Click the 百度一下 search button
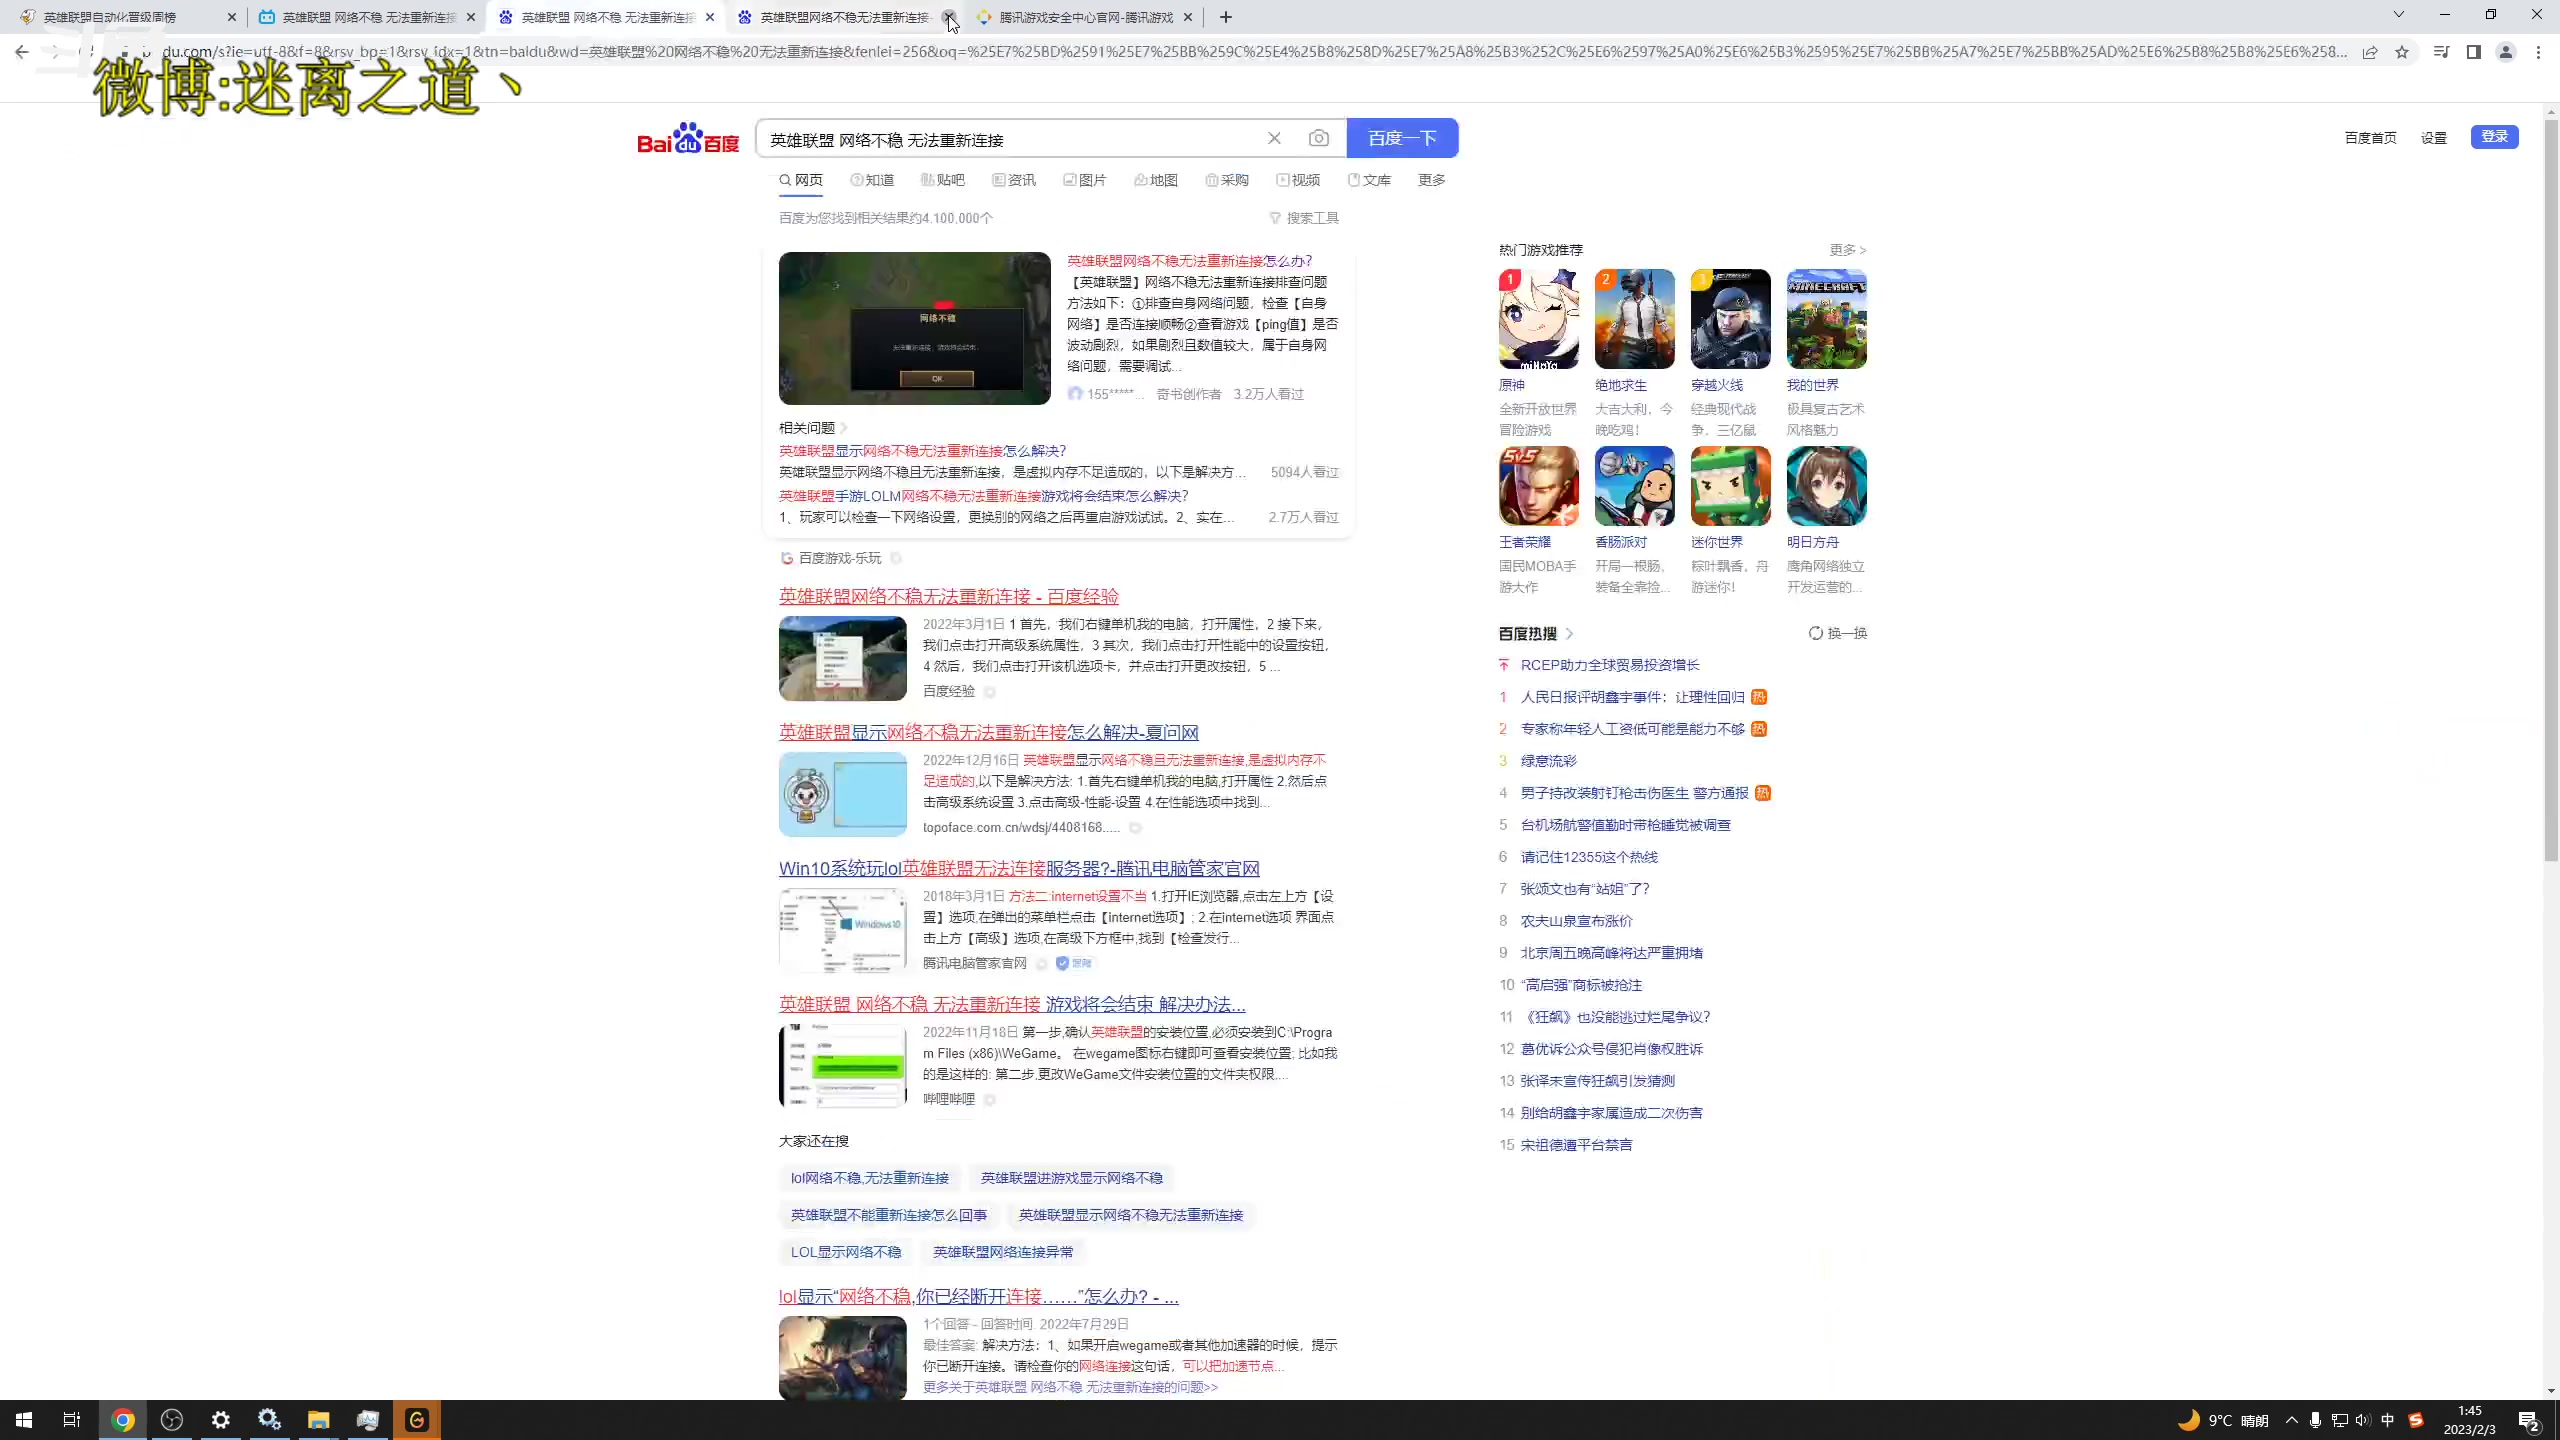 coord(1401,138)
